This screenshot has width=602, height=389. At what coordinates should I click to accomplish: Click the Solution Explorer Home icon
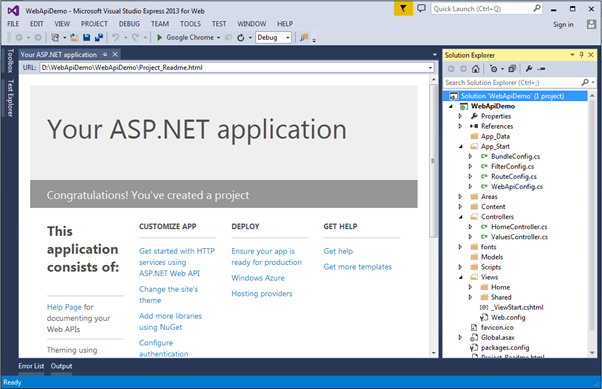476,69
